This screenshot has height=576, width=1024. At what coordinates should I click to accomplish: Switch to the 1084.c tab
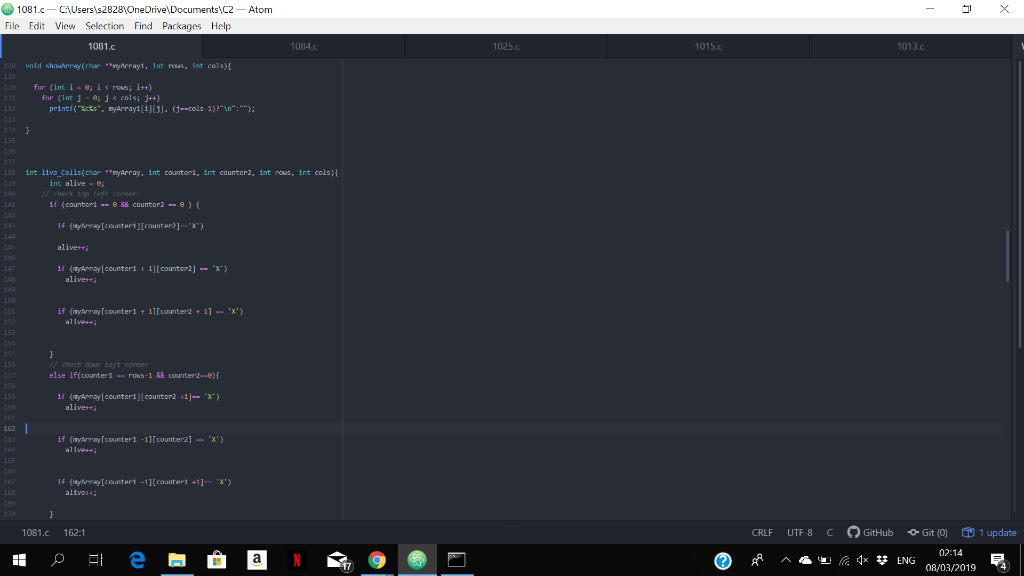(301, 46)
